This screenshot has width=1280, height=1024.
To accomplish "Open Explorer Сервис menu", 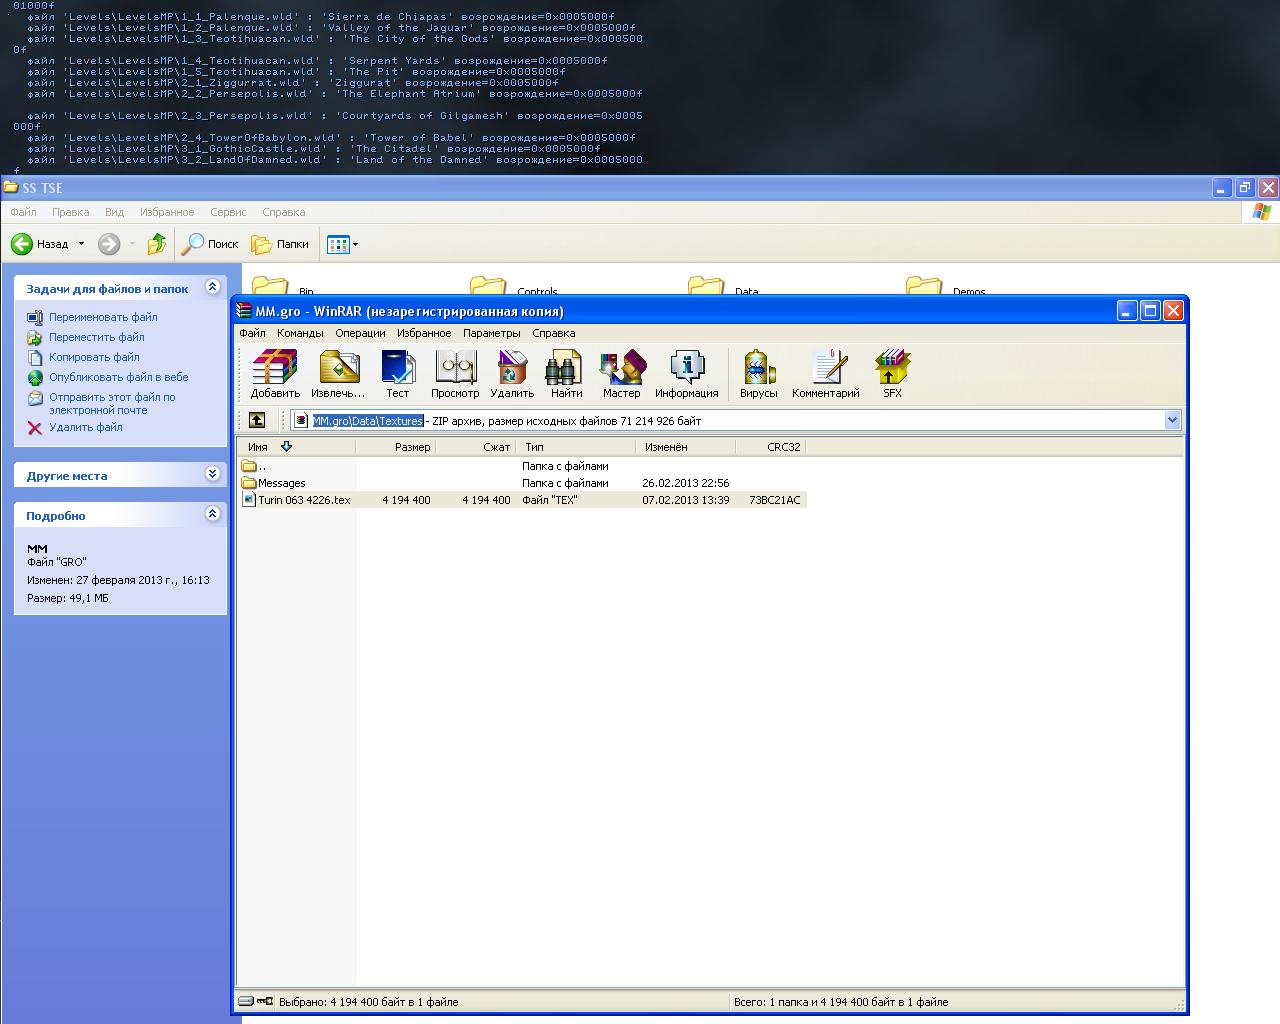I will click(x=228, y=212).
